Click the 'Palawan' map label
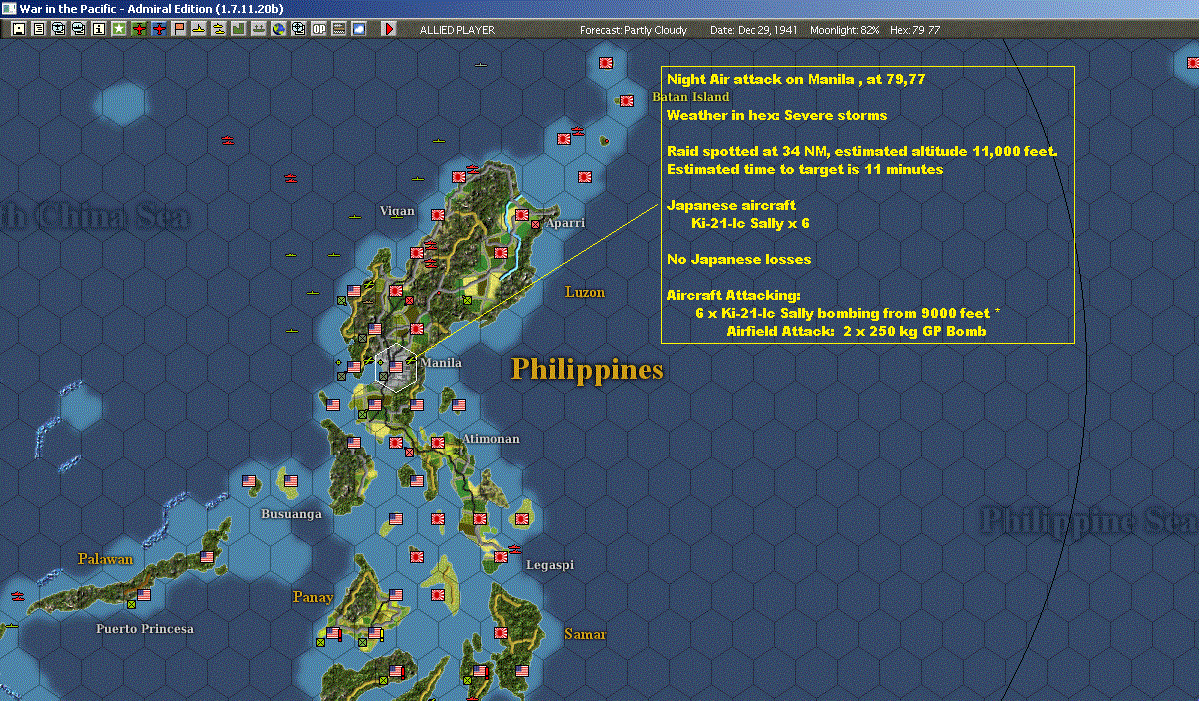The height and width of the screenshot is (701, 1199). pyautogui.click(x=106, y=559)
